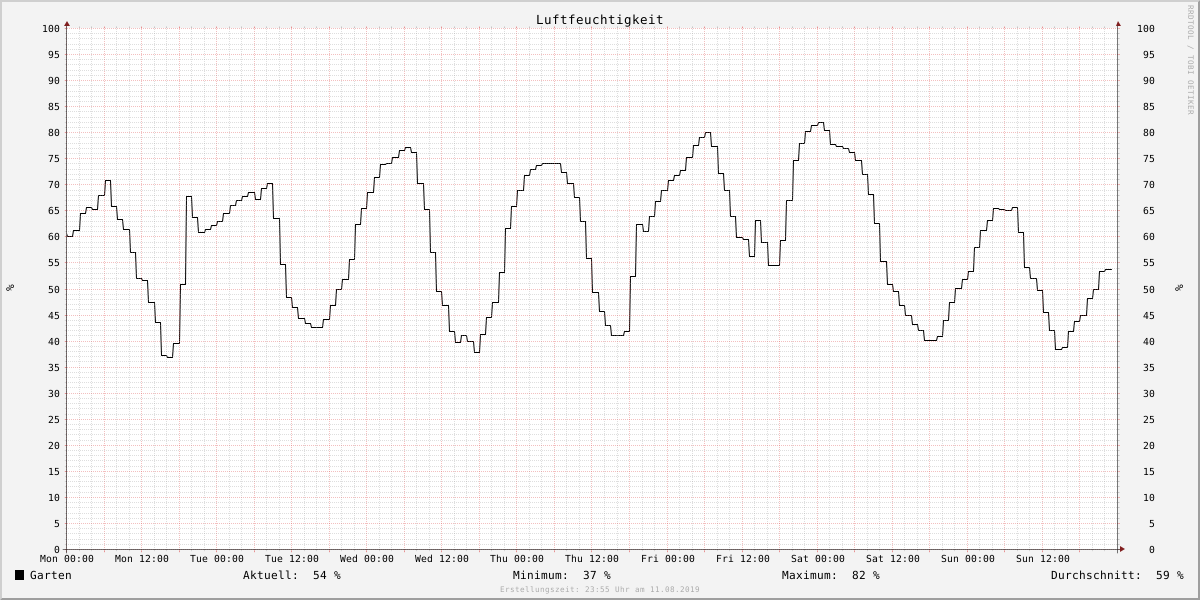Click the Sun 00:00 time axis label
Image resolution: width=1200 pixels, height=600 pixels.
968,559
